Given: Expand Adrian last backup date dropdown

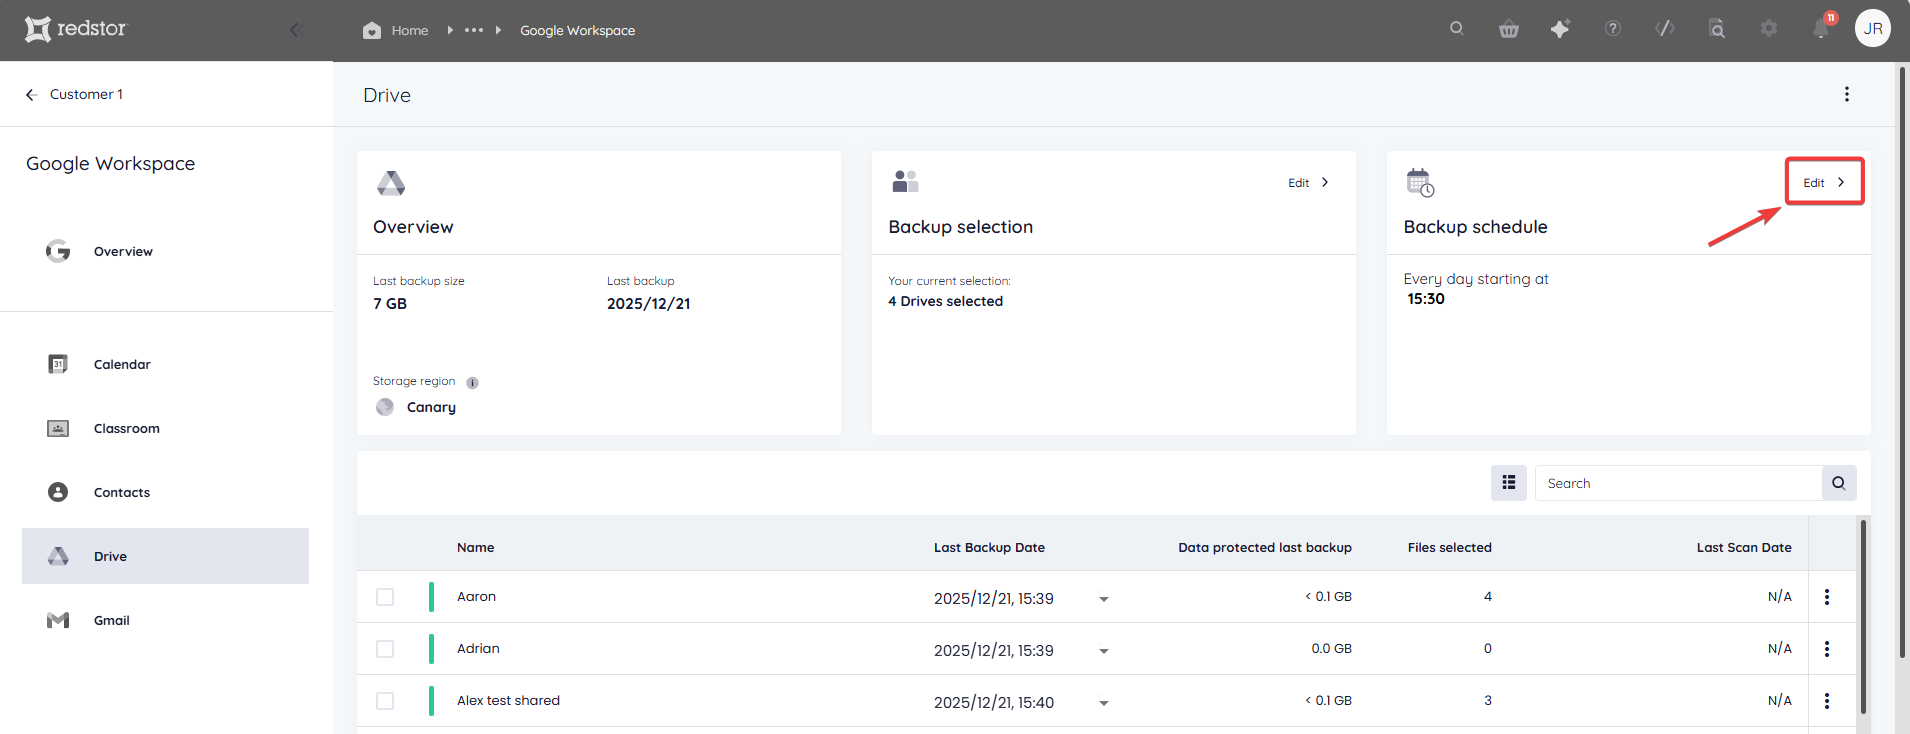Looking at the screenshot, I should pos(1104,651).
